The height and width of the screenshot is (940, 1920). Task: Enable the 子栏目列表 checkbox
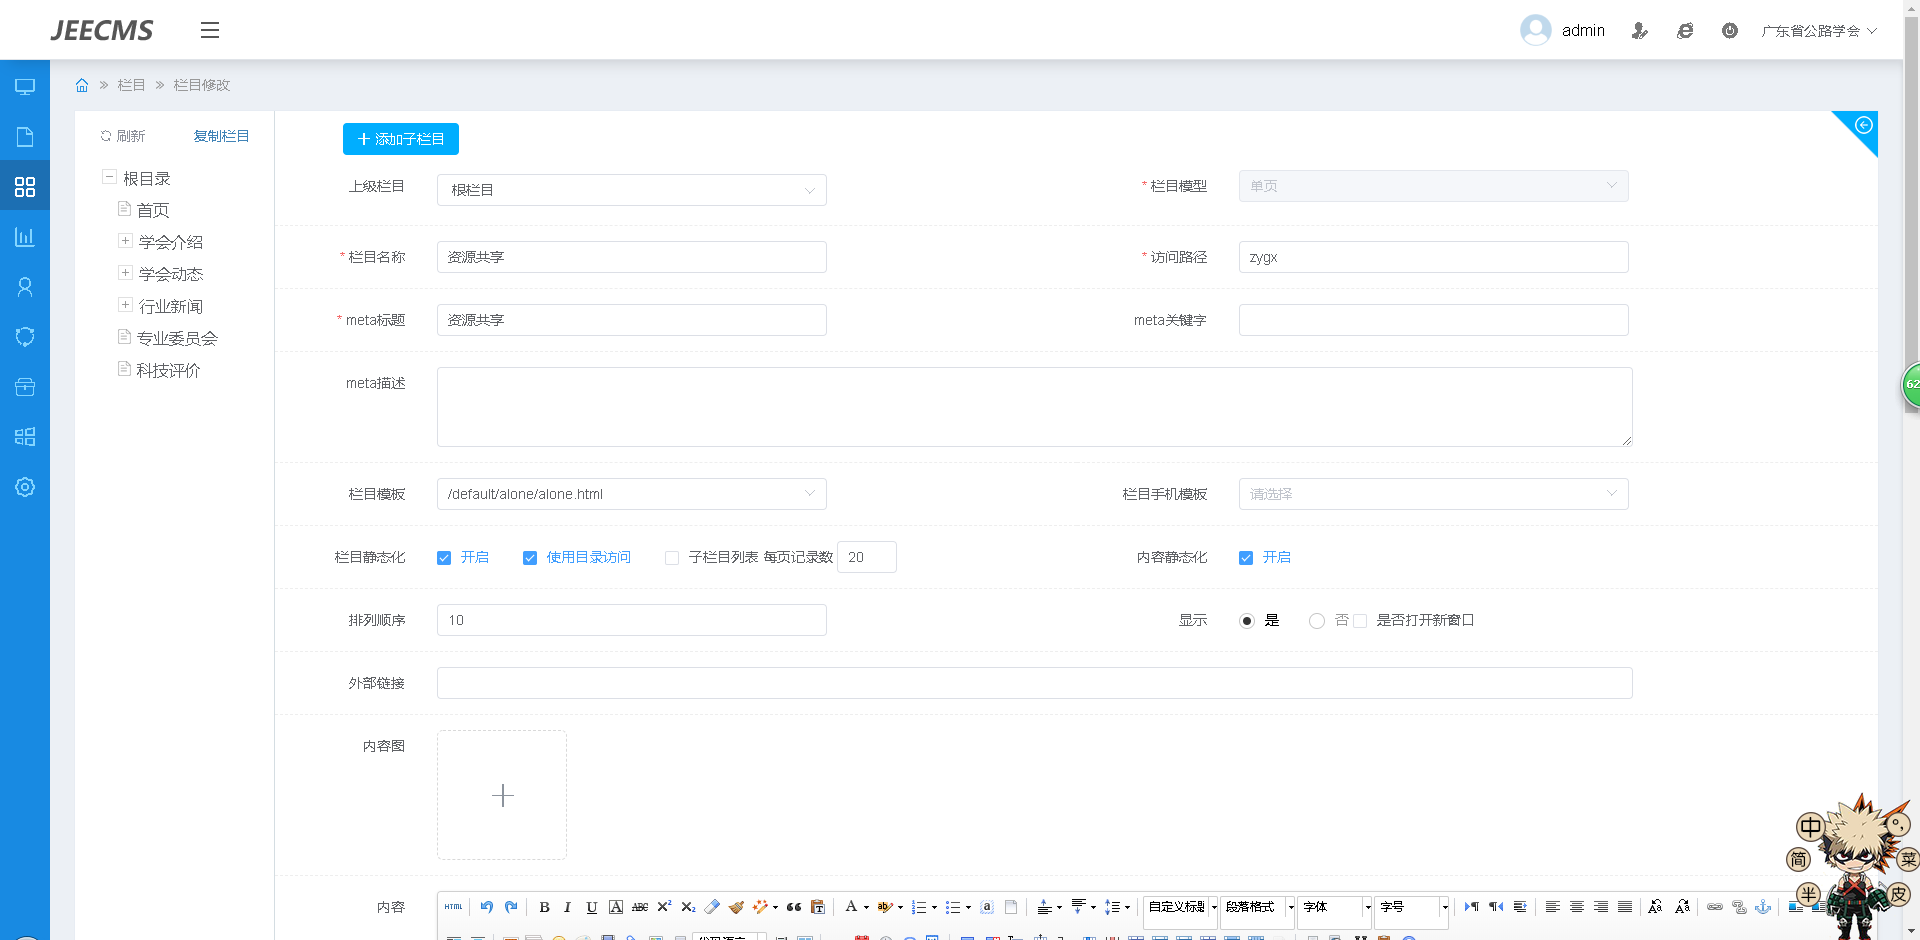(x=672, y=558)
